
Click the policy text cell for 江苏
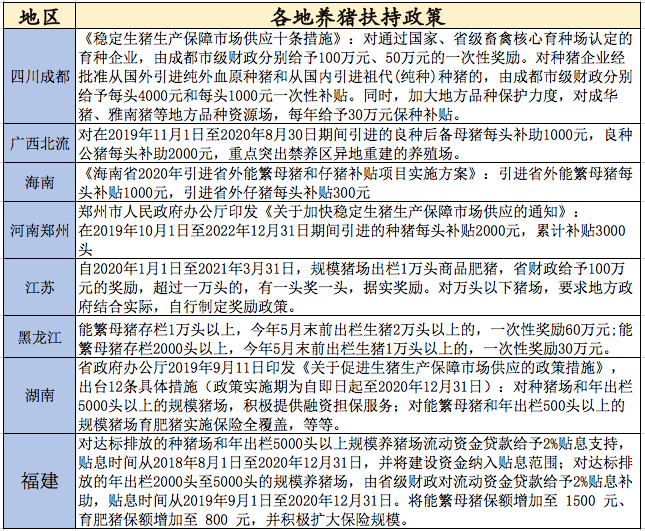[358, 287]
